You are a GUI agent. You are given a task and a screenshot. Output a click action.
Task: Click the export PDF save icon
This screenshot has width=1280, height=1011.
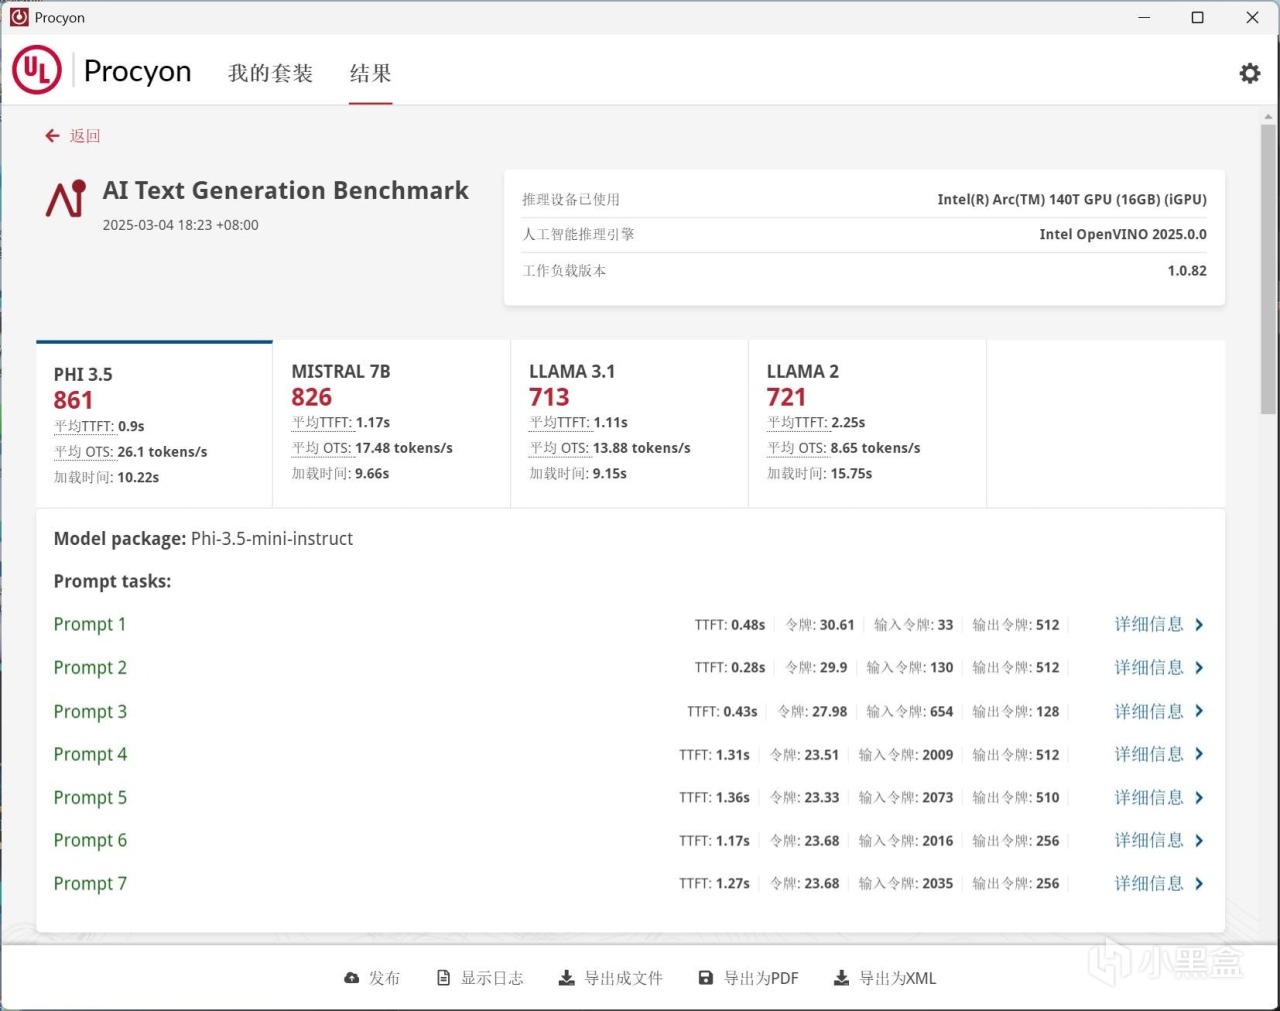click(x=706, y=978)
